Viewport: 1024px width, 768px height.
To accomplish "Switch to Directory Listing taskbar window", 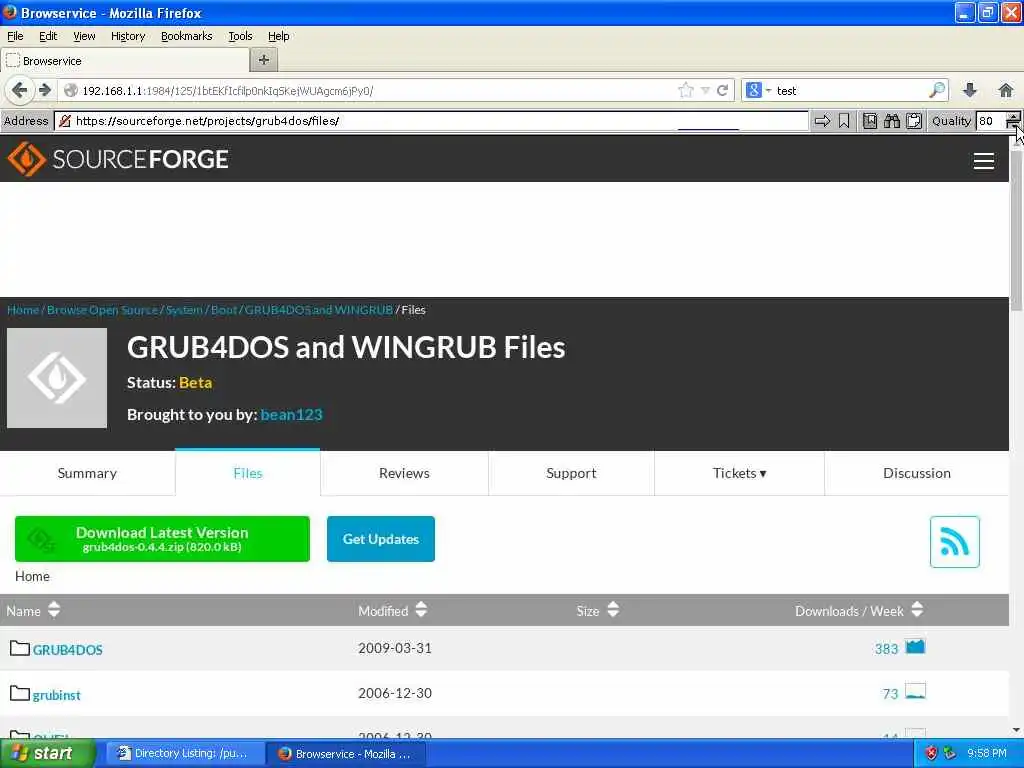I will point(185,754).
